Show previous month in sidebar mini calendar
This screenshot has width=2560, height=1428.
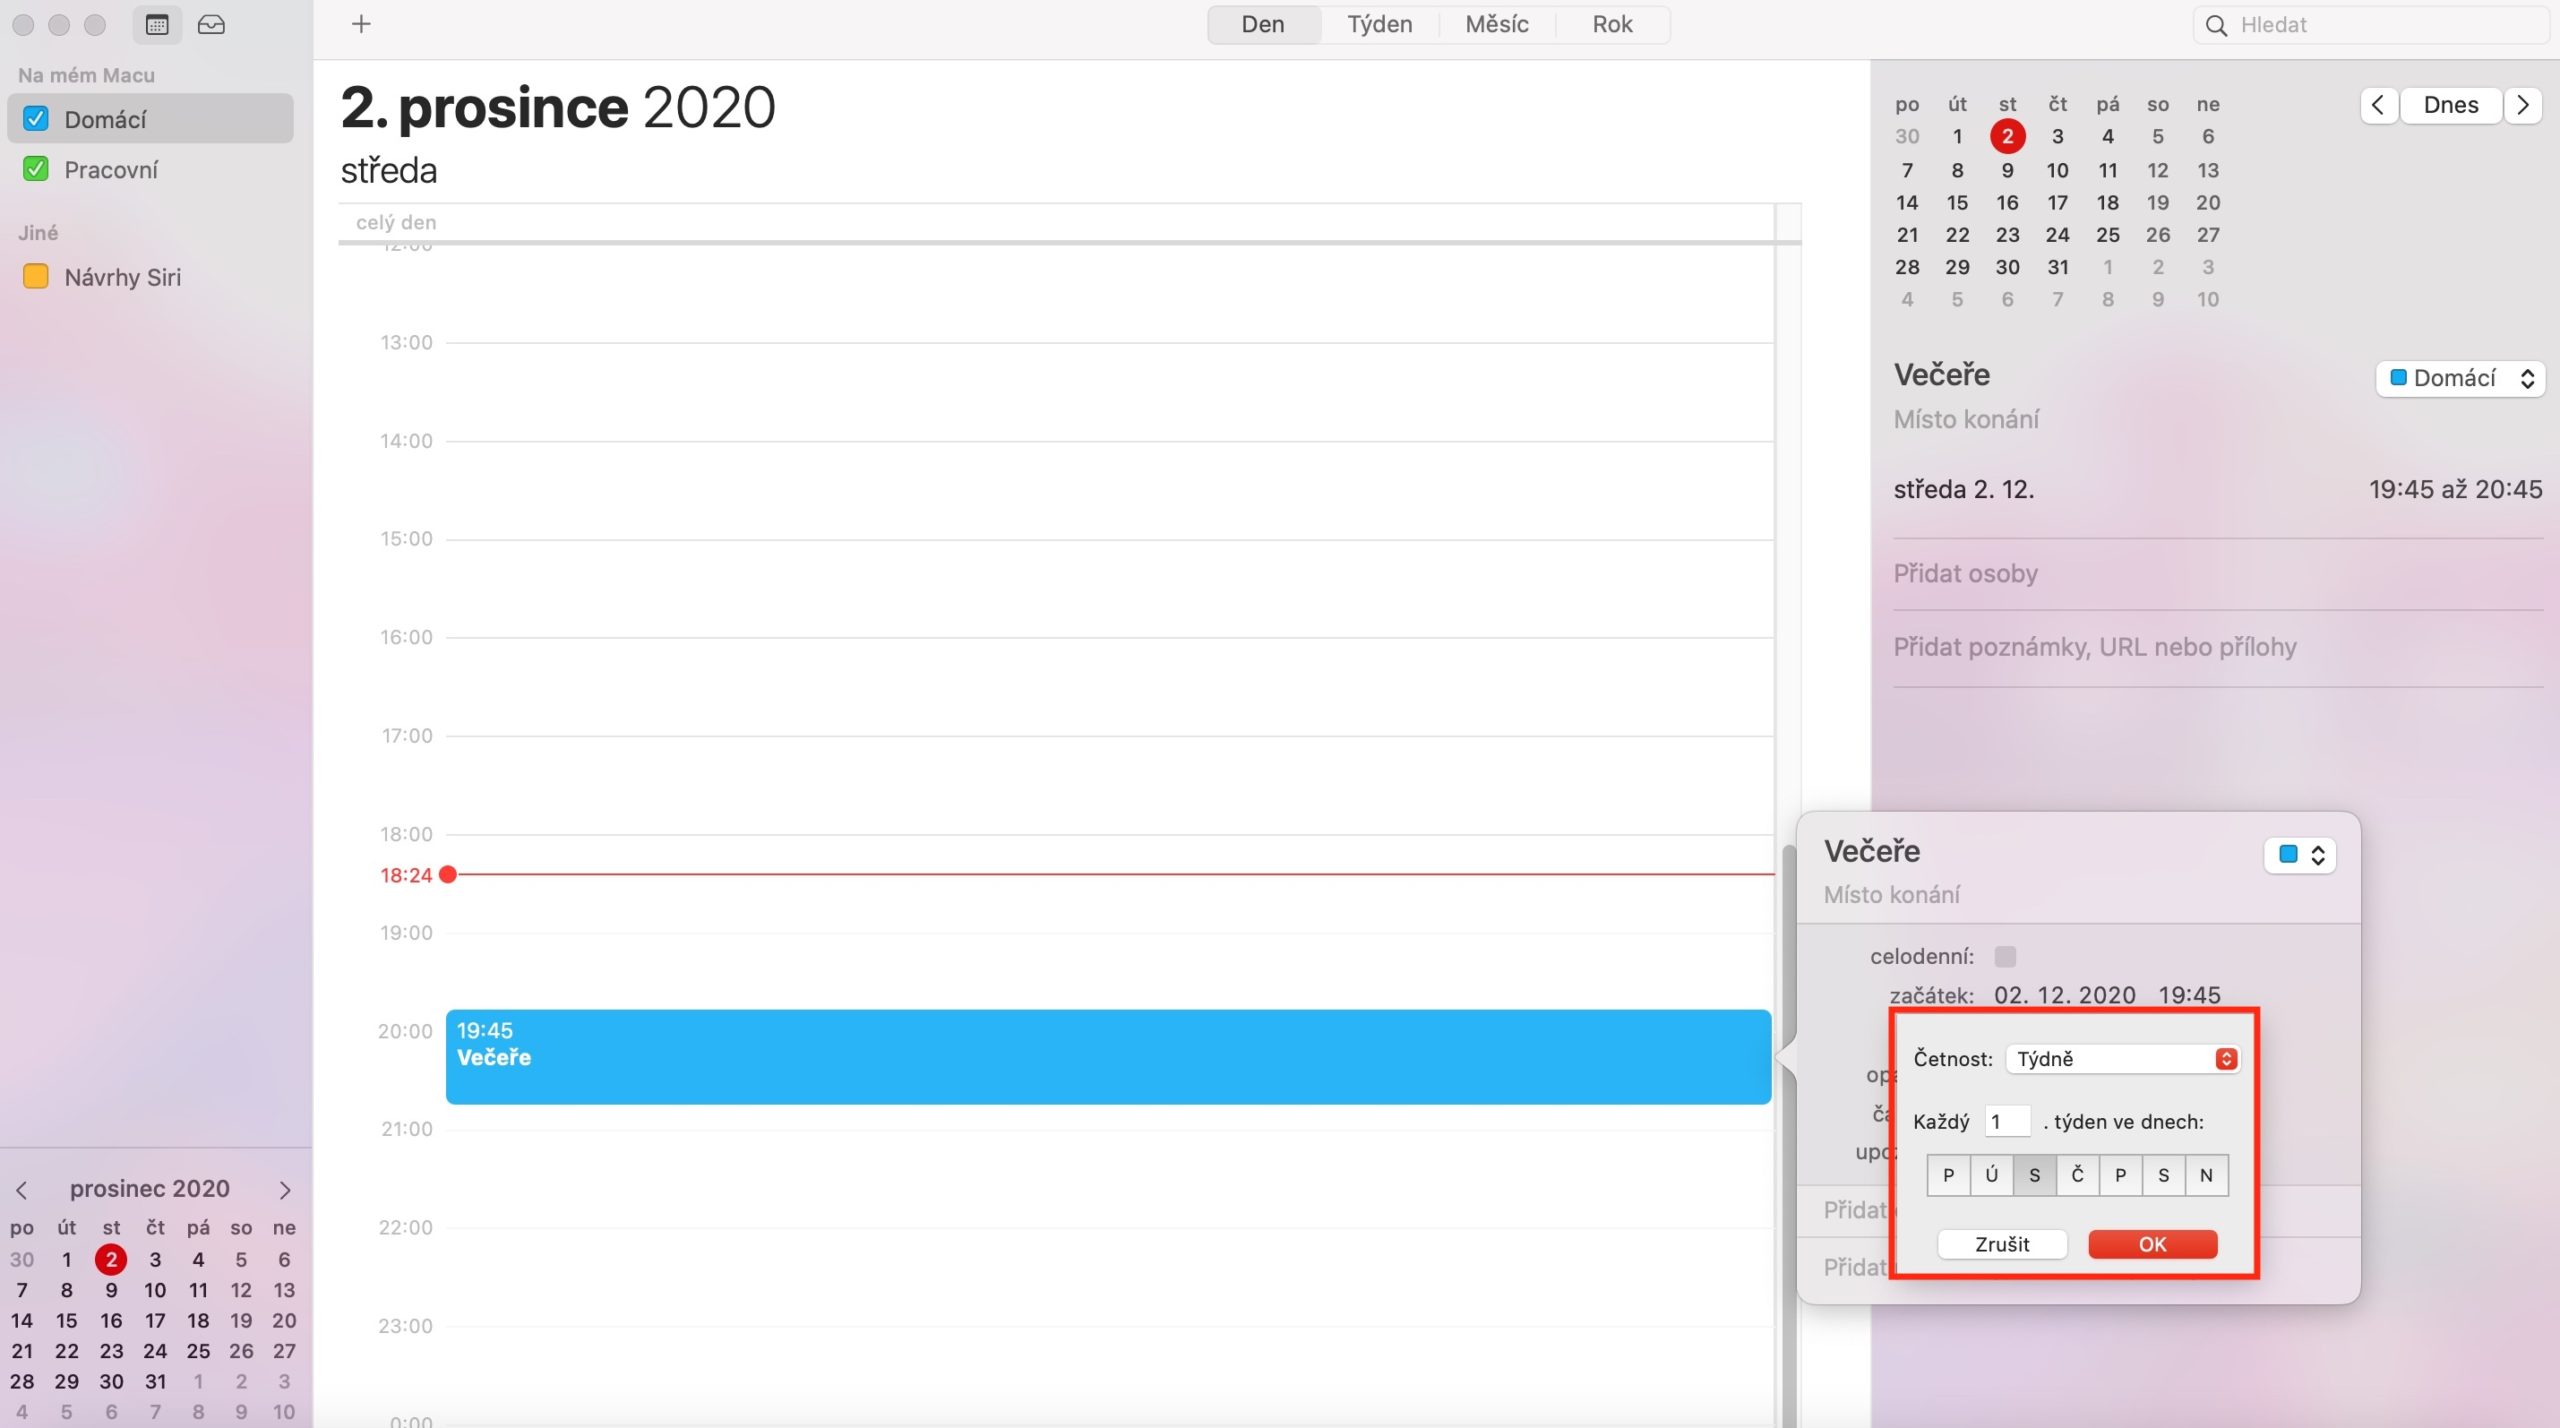22,1190
